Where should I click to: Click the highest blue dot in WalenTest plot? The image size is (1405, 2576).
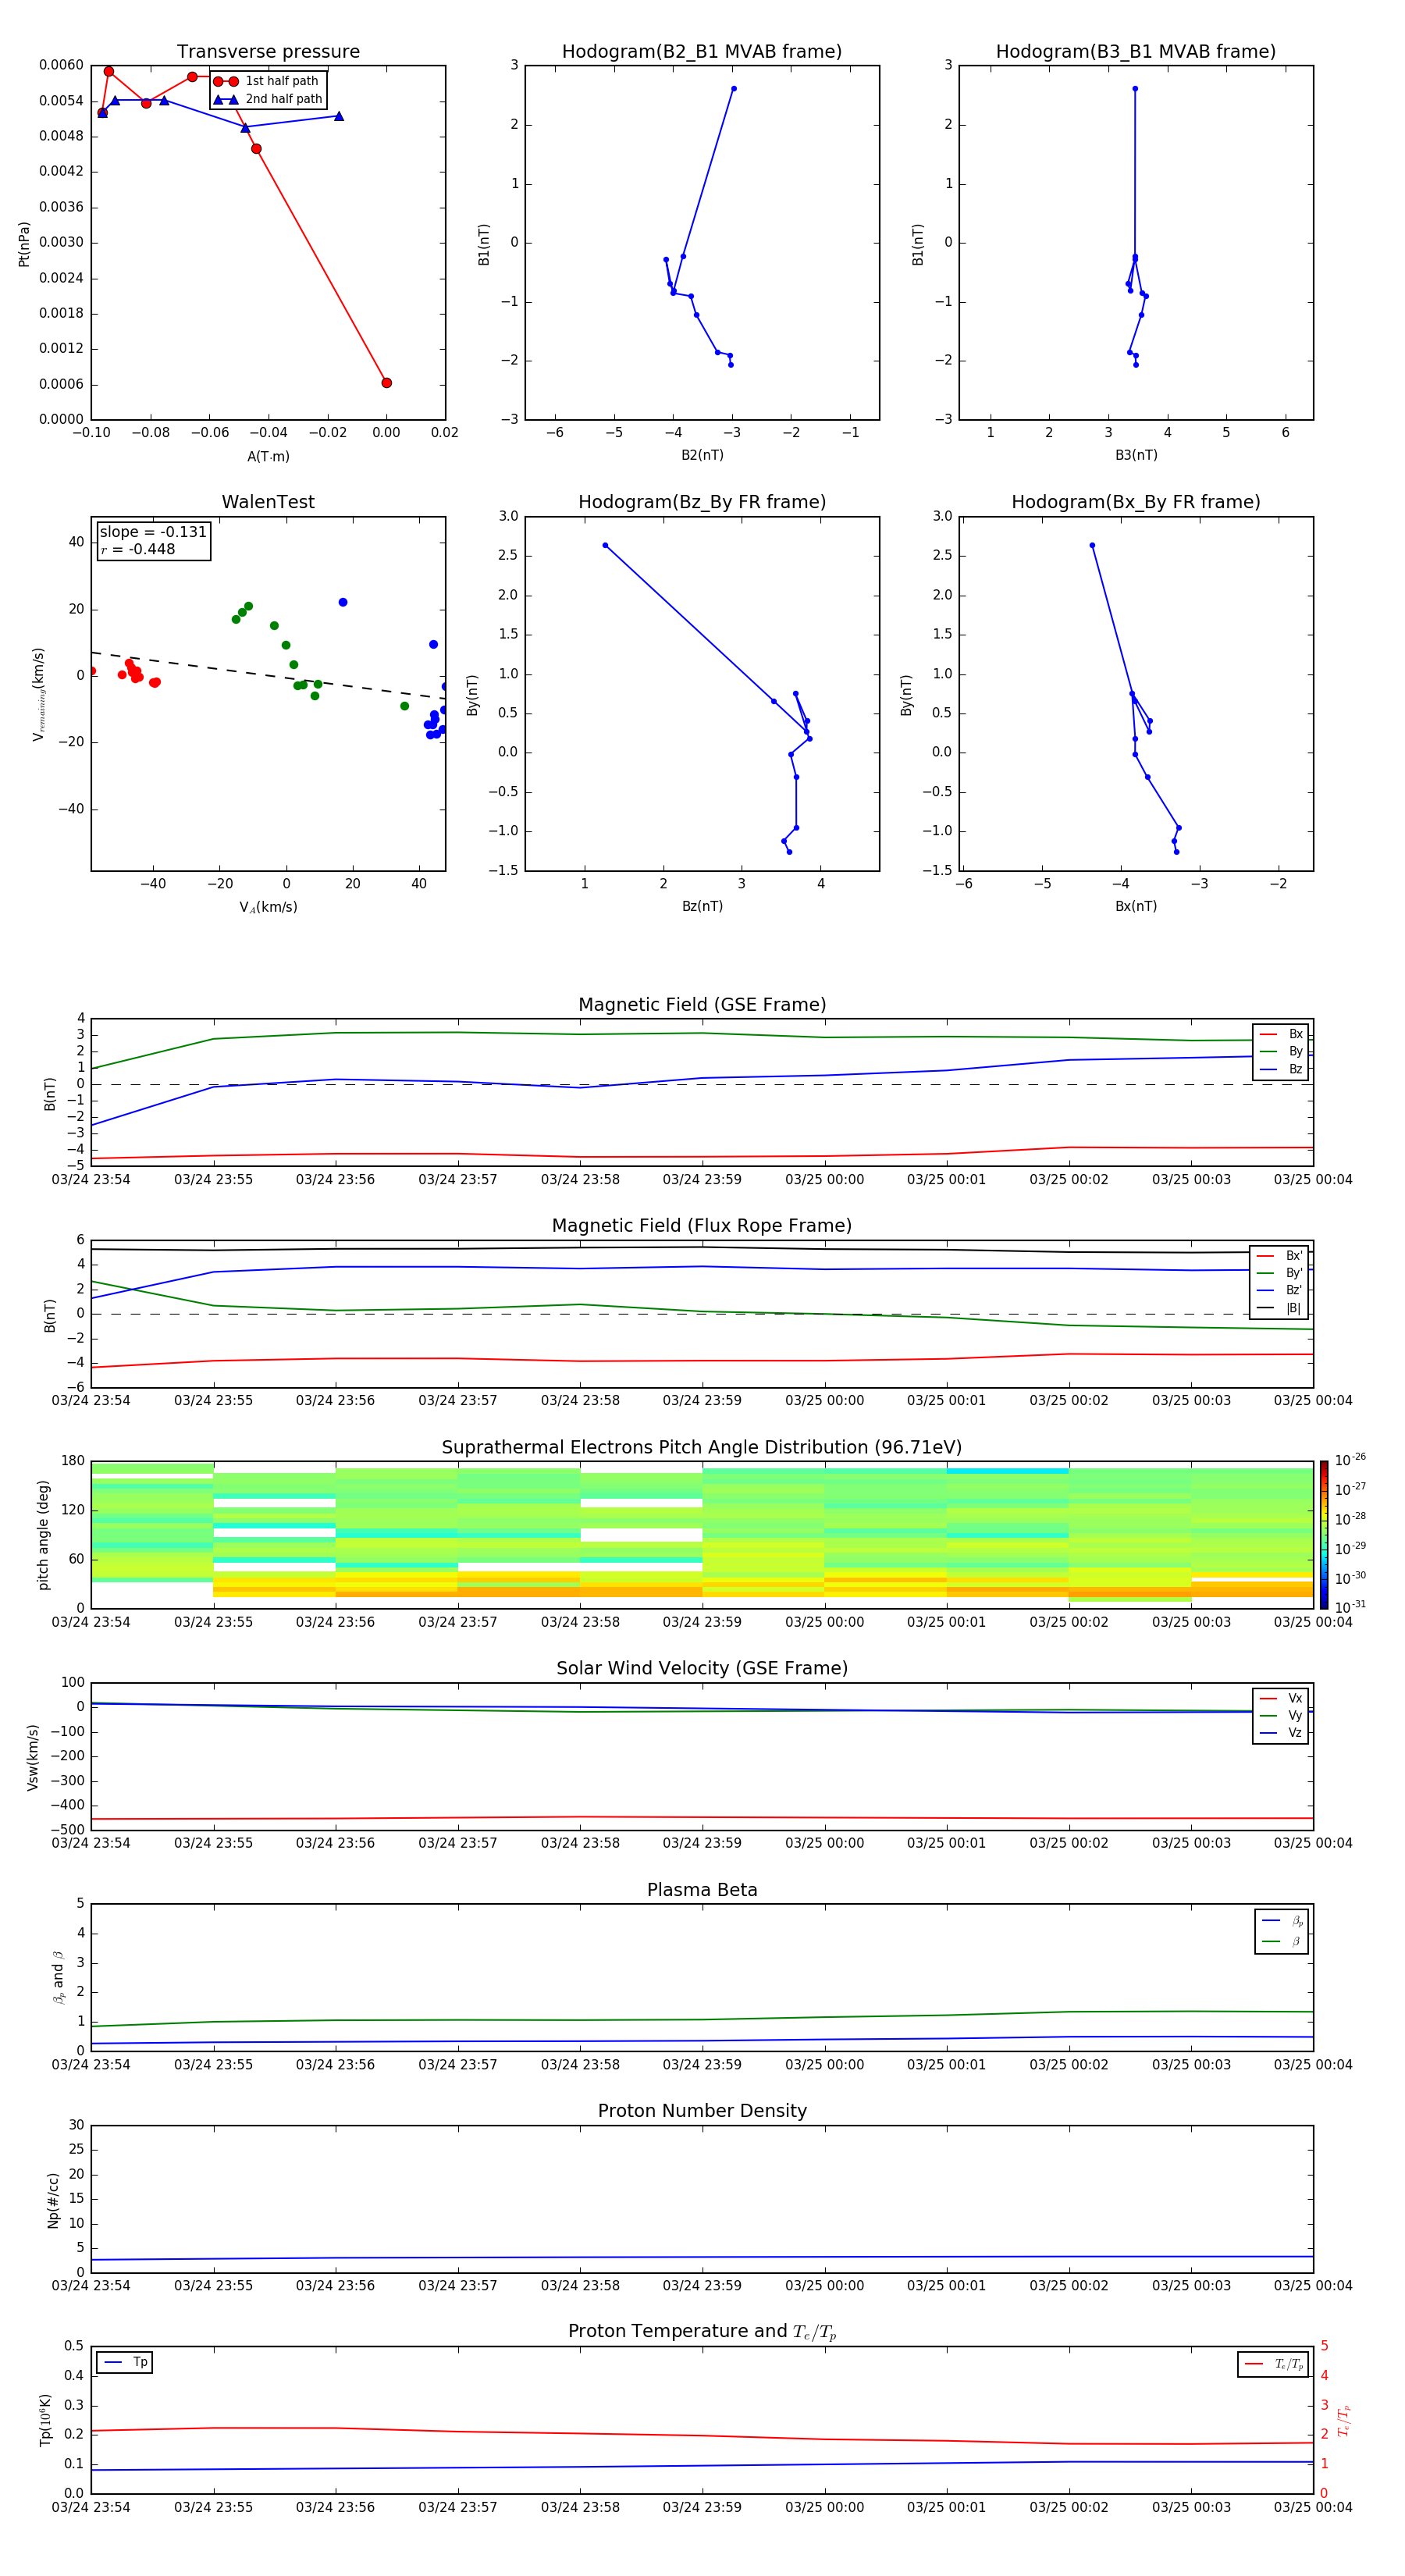pos(343,602)
